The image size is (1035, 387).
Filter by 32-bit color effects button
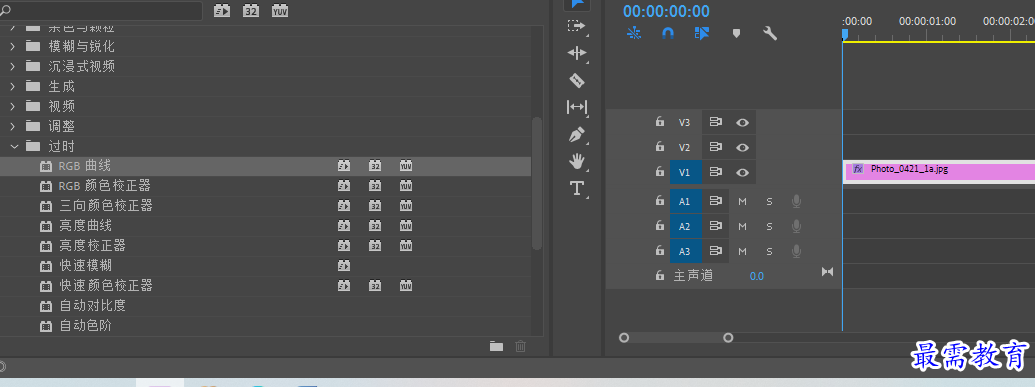(x=251, y=11)
